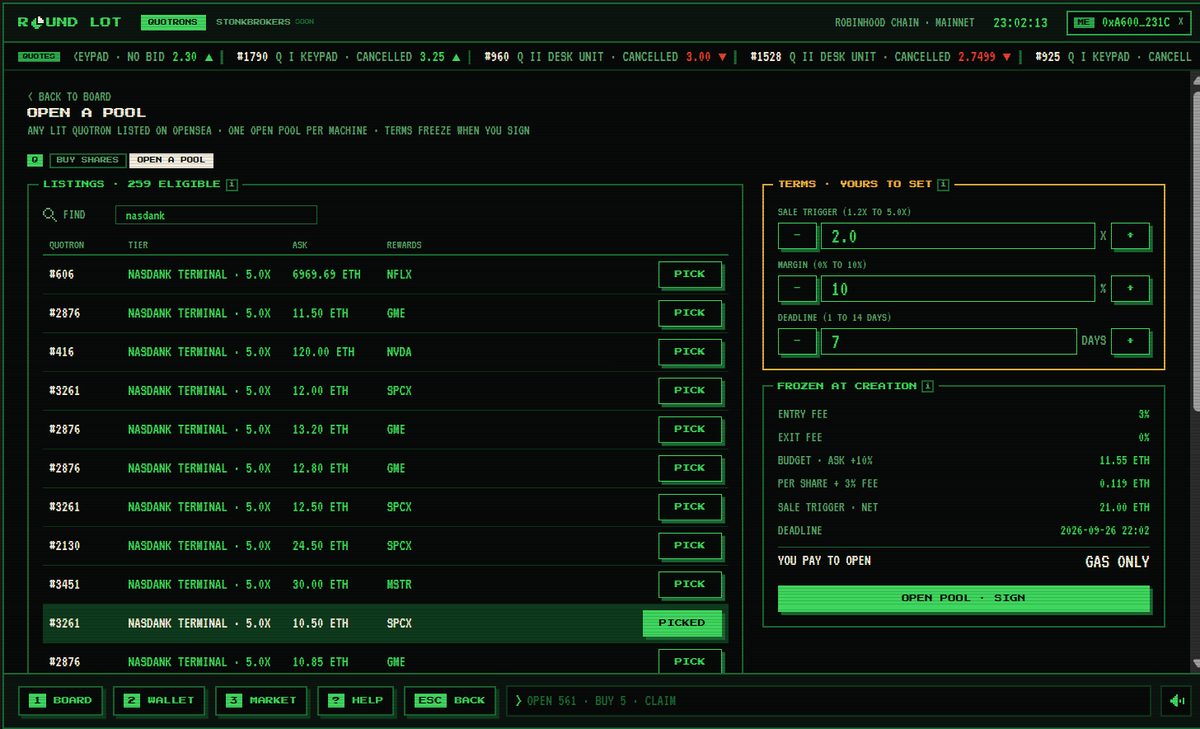Open the Quotrons tab
The image size is (1200, 729).
173,22
